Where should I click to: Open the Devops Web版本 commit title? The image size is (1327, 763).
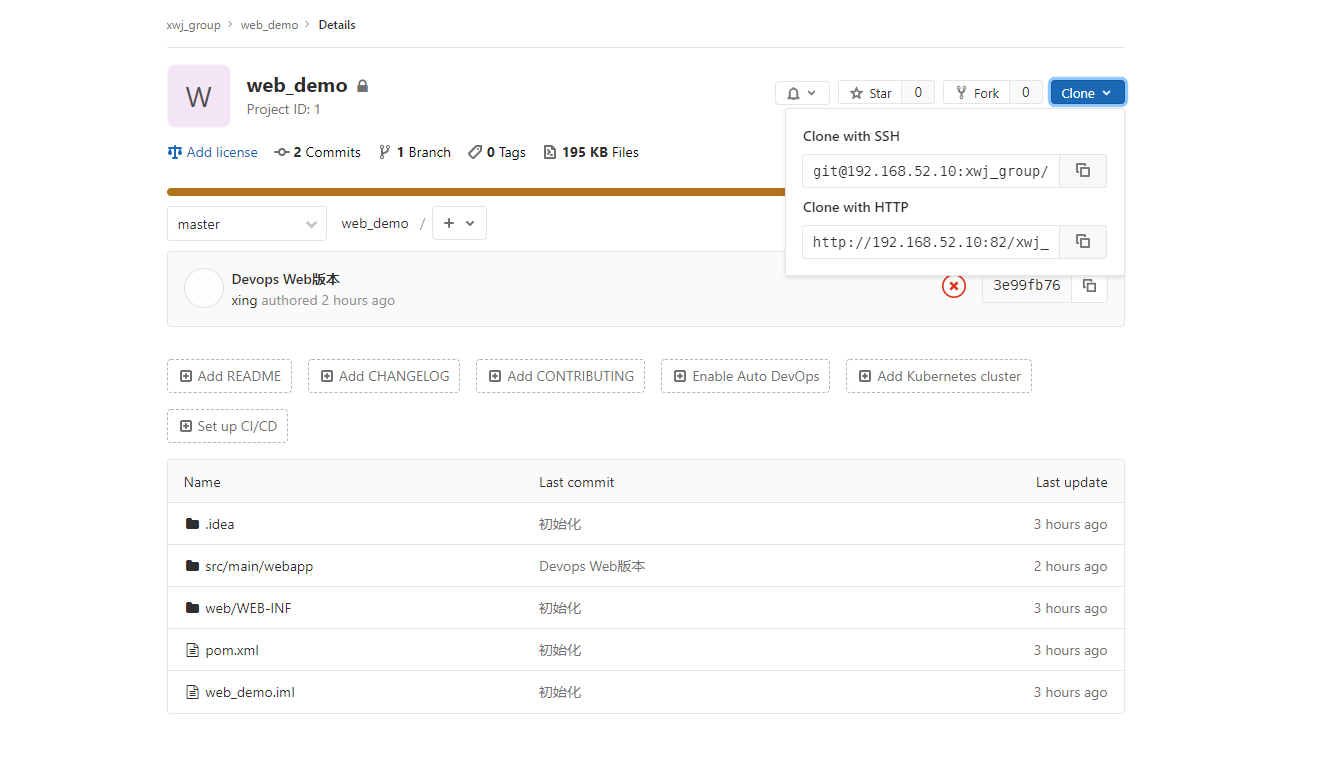tap(286, 279)
